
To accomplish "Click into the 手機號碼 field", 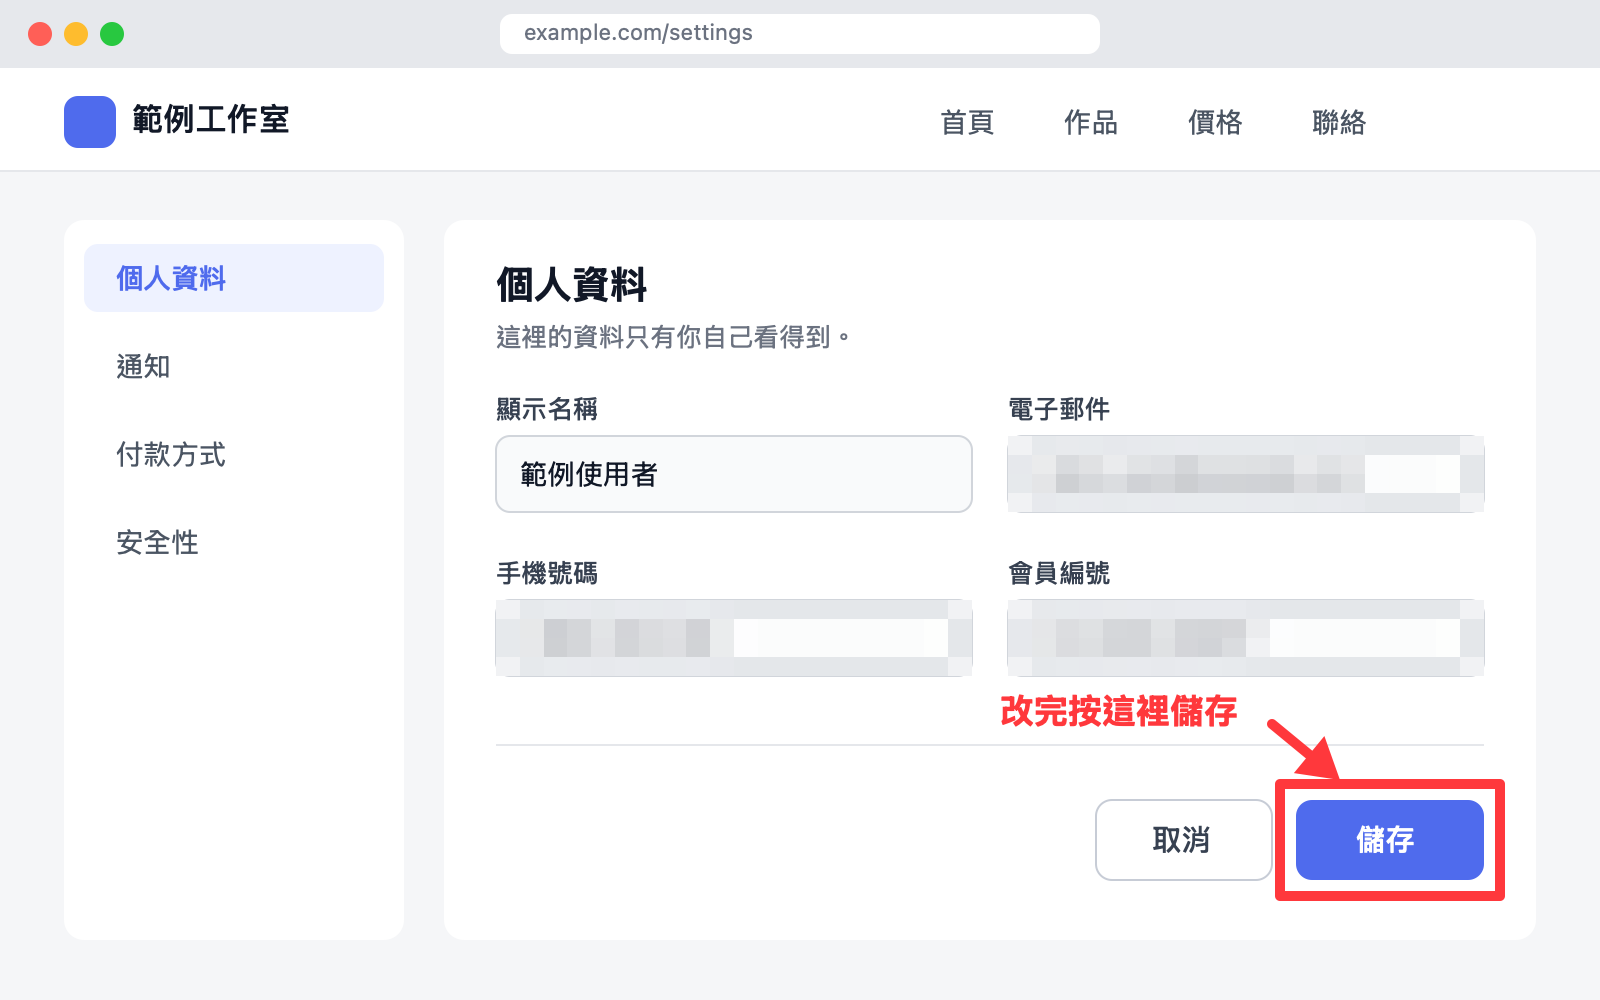I will [x=734, y=638].
